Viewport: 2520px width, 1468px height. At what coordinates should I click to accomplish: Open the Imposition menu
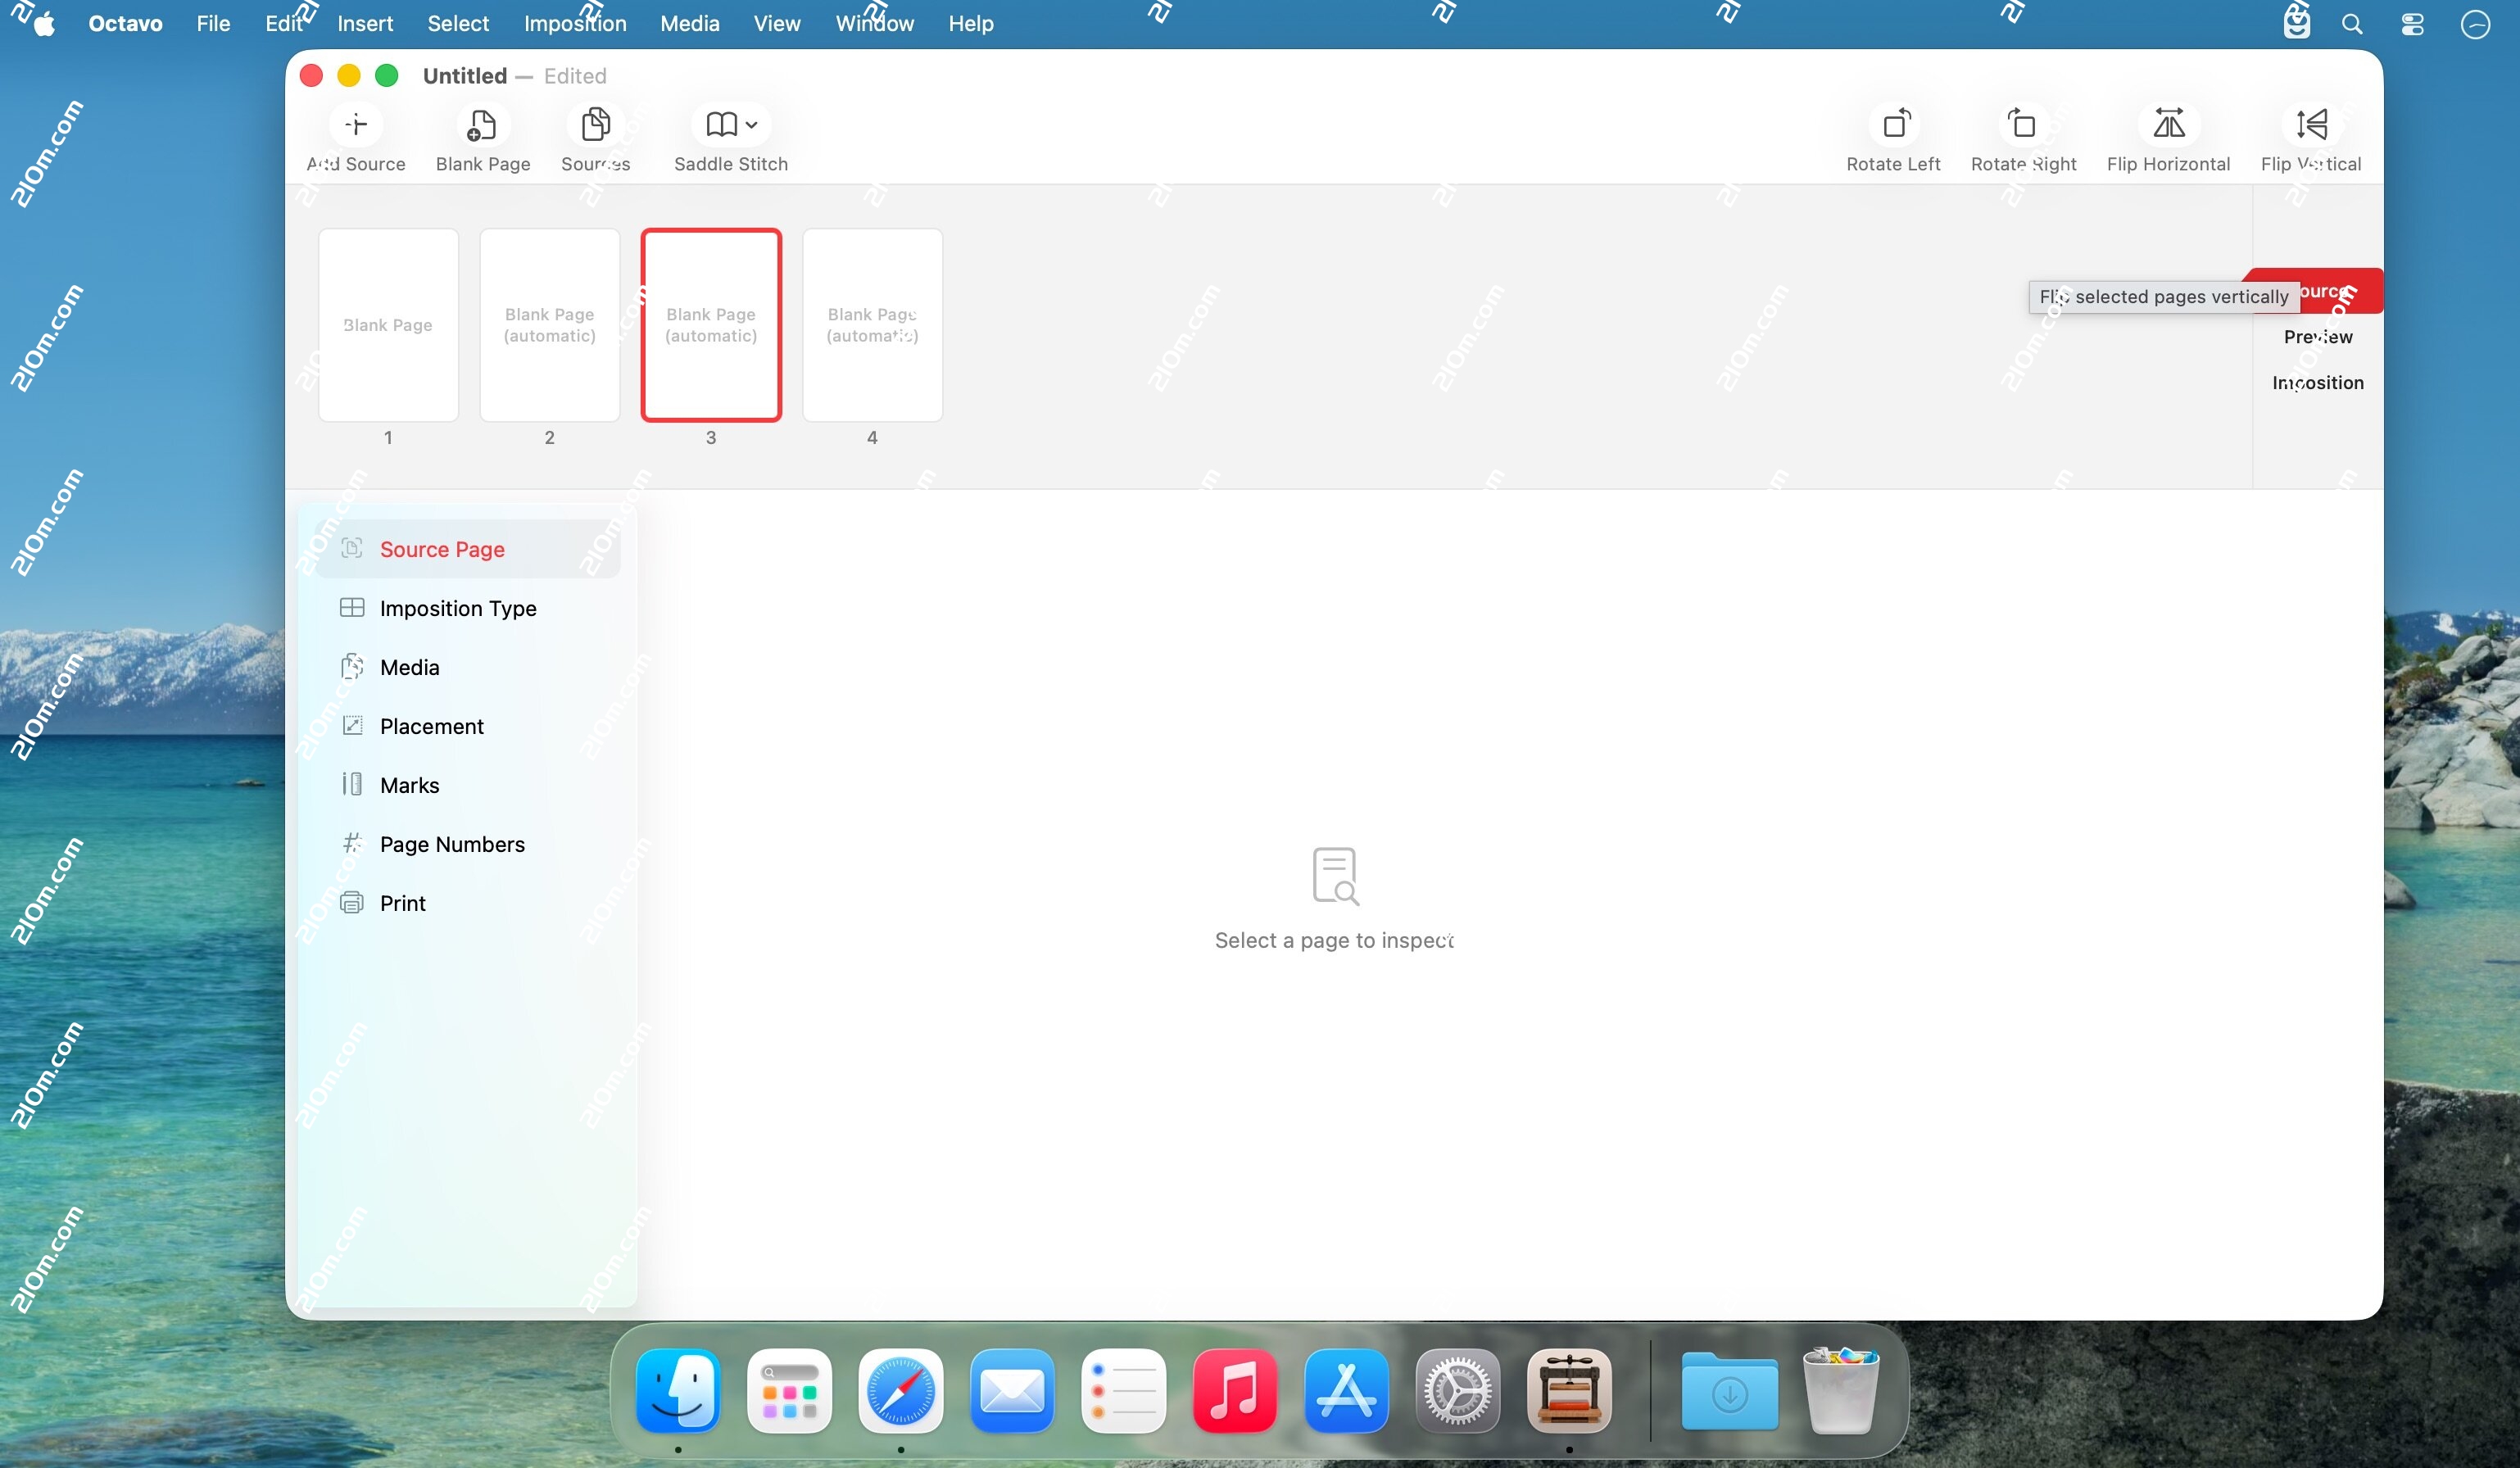coord(574,23)
